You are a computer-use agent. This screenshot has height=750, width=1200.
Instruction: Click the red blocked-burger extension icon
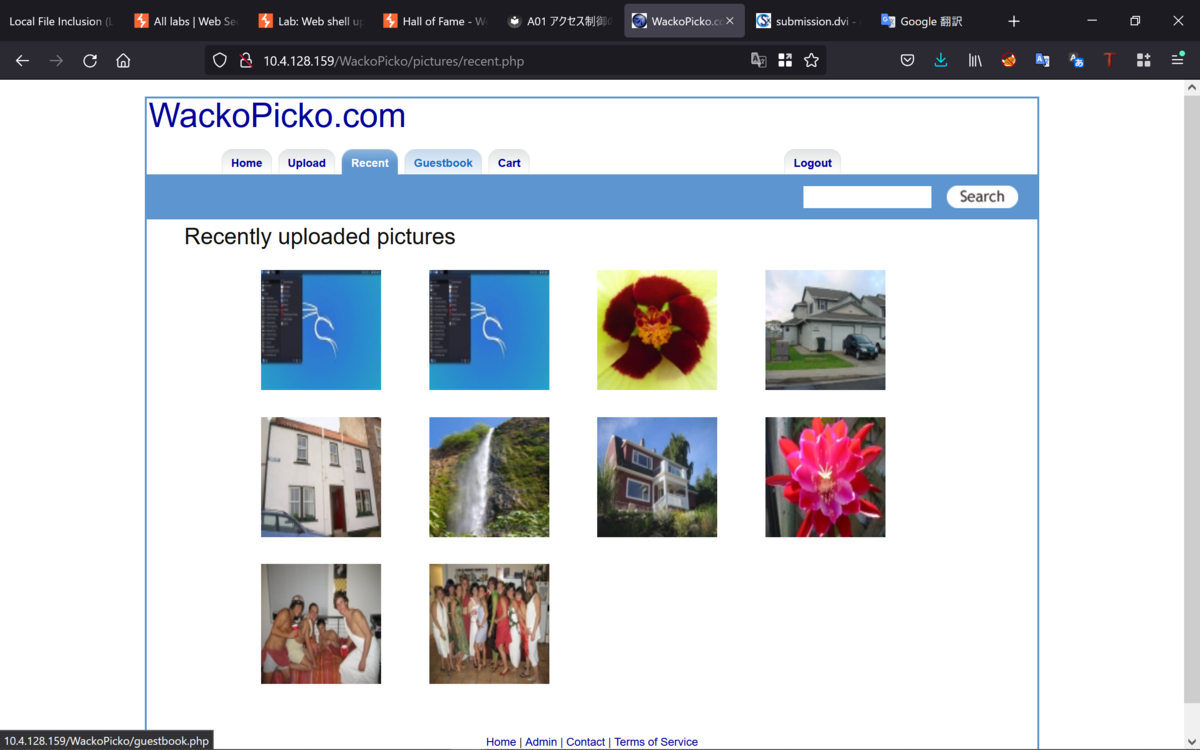pos(1009,61)
